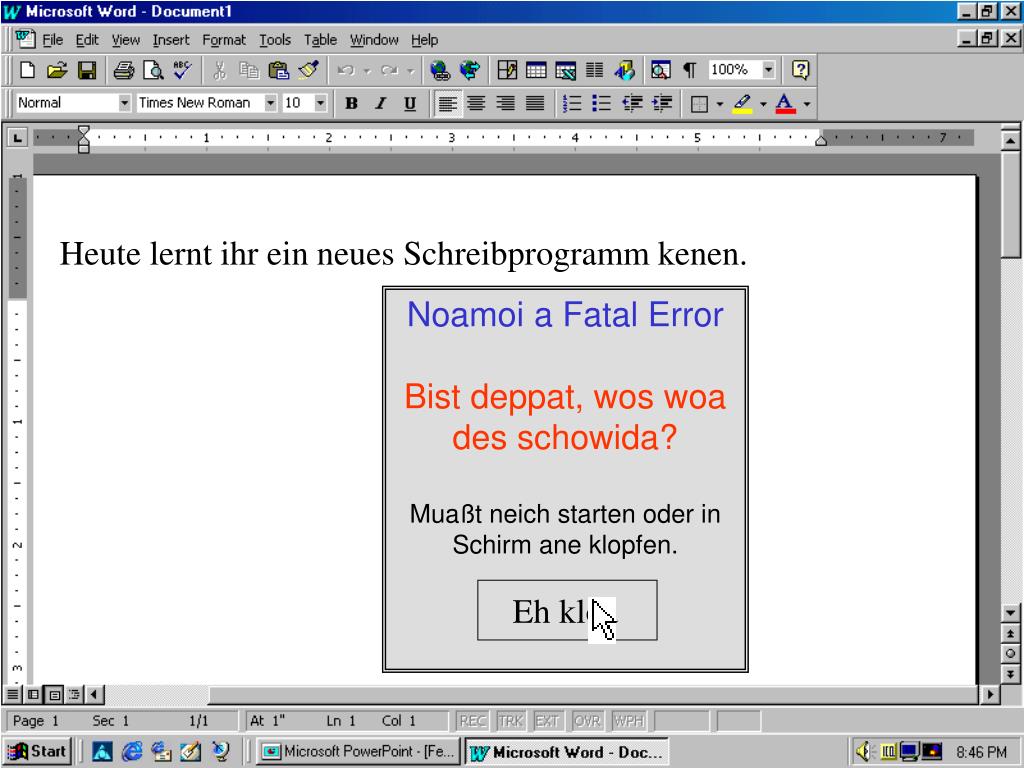Viewport: 1024px width, 768px height.
Task: Apply the red Font Color
Action: [786, 103]
